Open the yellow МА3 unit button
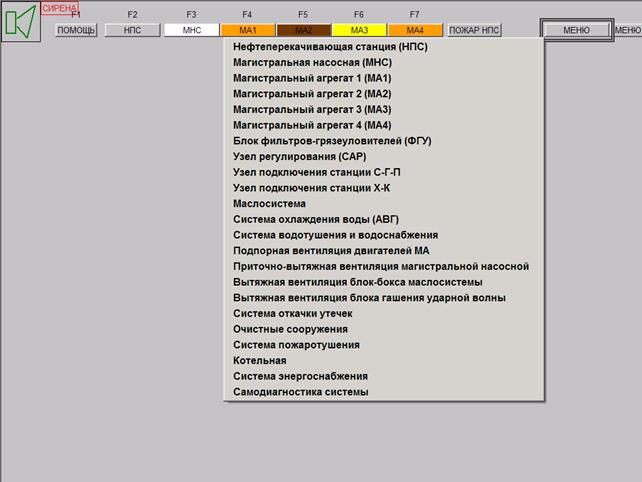Viewport: 642px width, 482px height. (359, 30)
